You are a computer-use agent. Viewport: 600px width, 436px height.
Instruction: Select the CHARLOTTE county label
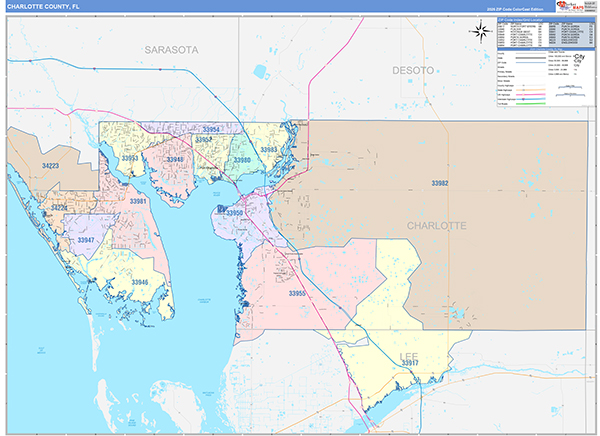437,226
